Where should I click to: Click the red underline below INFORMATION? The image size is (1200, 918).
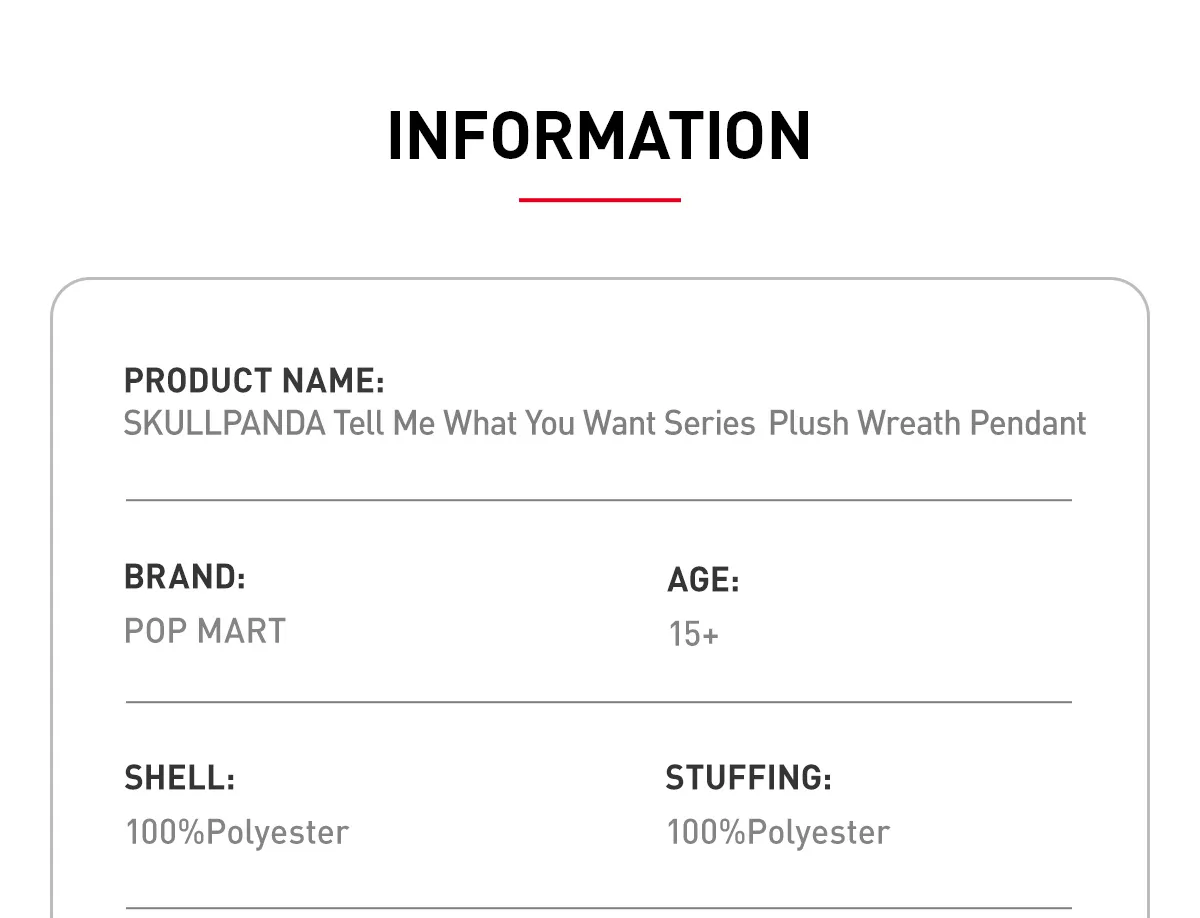600,200
